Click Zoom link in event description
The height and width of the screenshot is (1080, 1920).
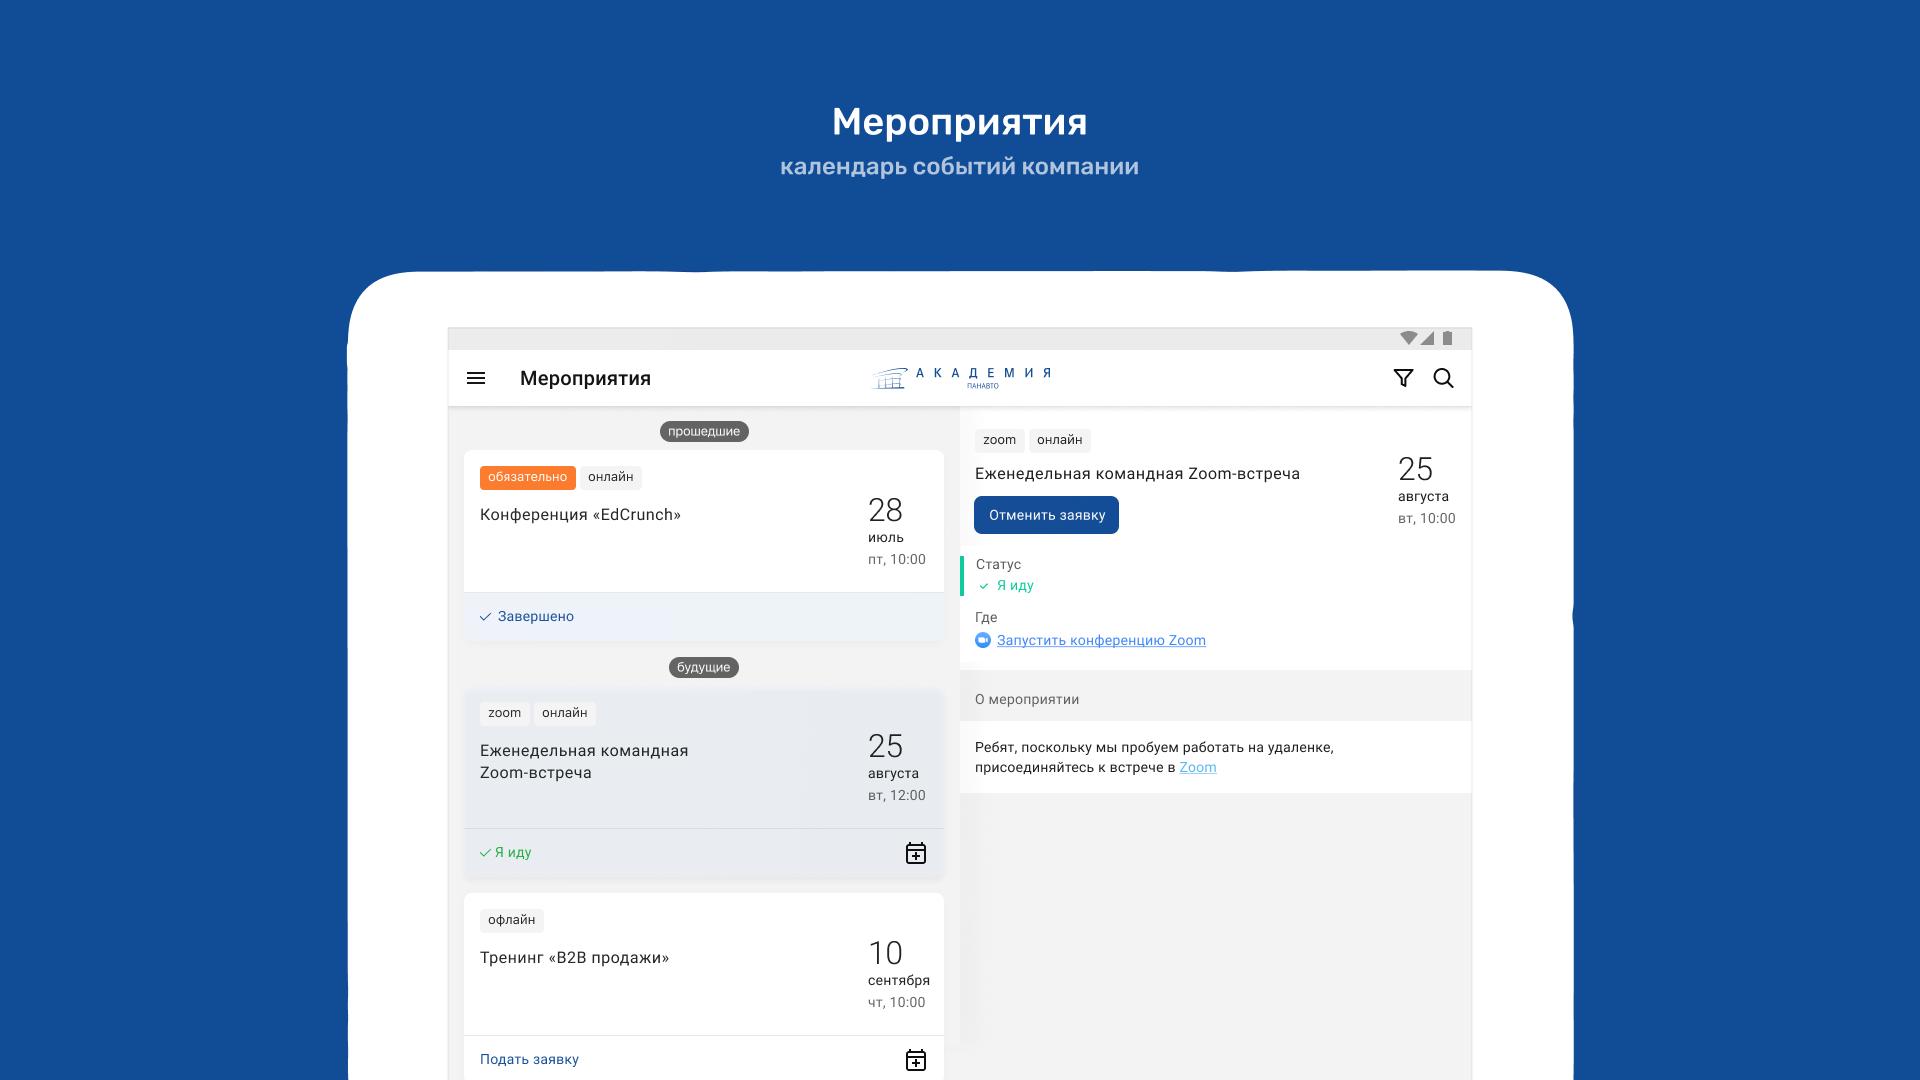pyautogui.click(x=1197, y=767)
